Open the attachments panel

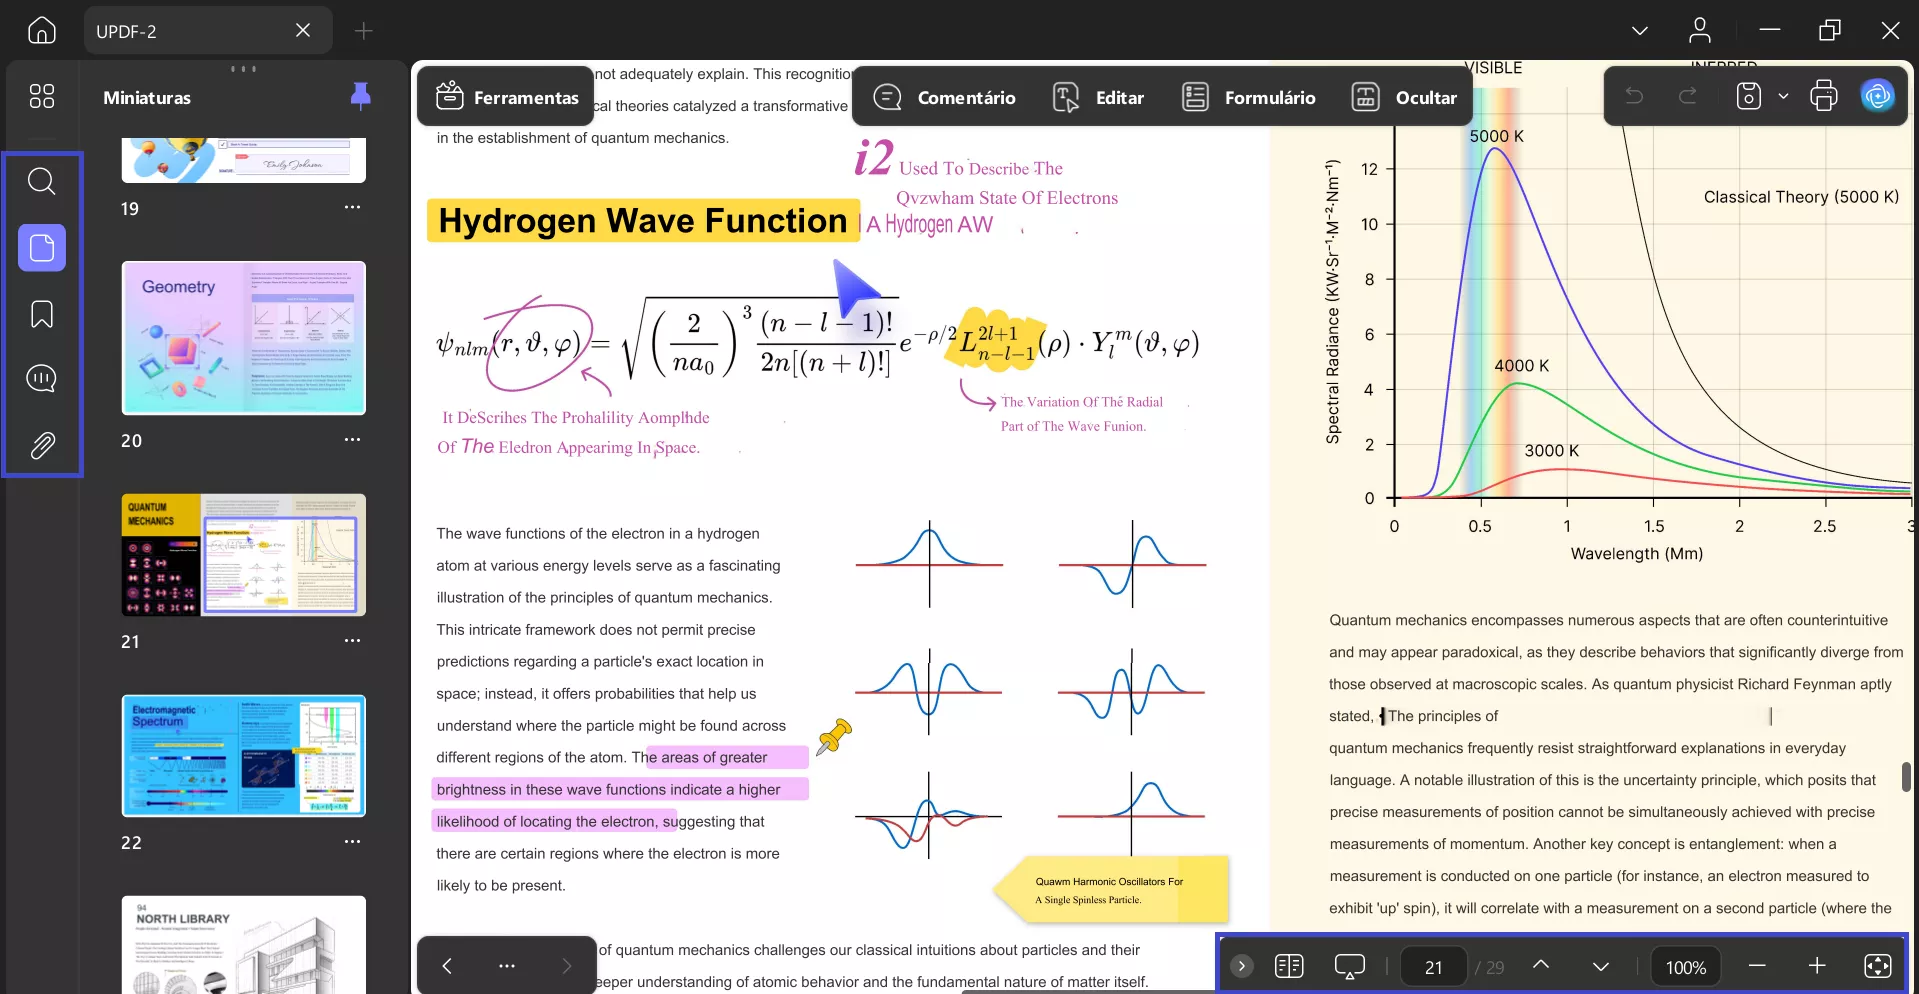(x=41, y=445)
